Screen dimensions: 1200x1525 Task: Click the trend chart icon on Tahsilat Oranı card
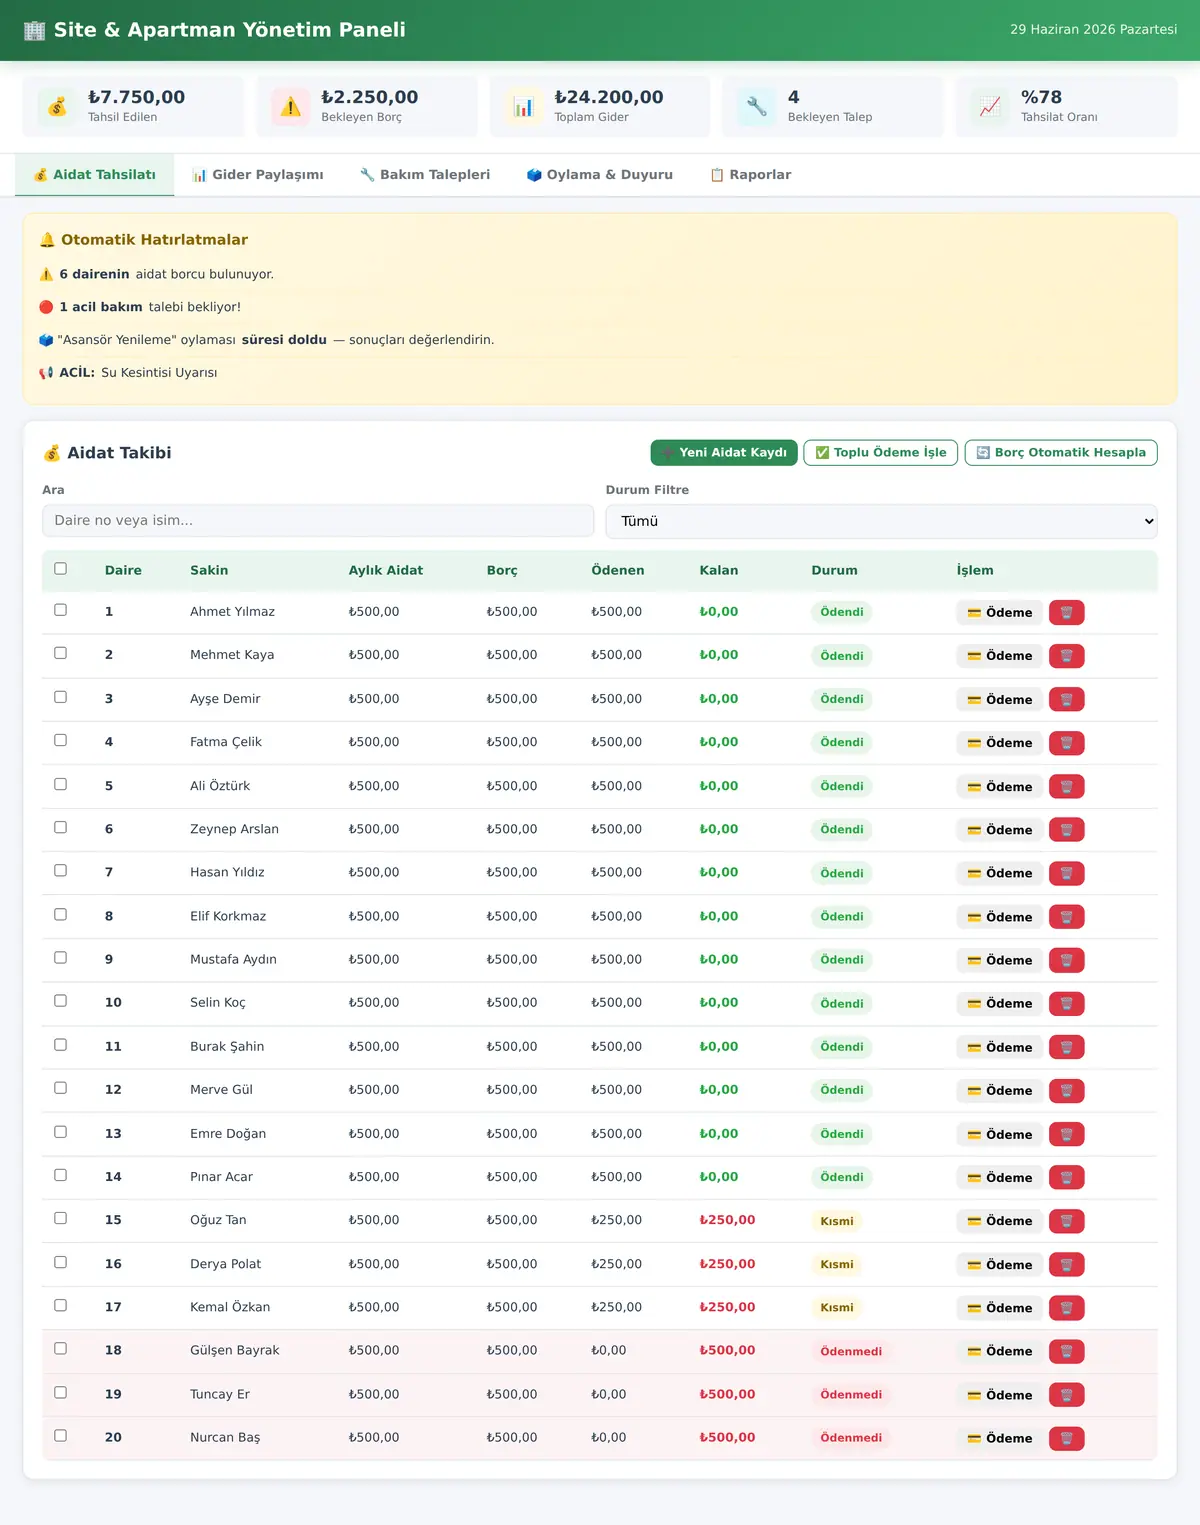(990, 106)
